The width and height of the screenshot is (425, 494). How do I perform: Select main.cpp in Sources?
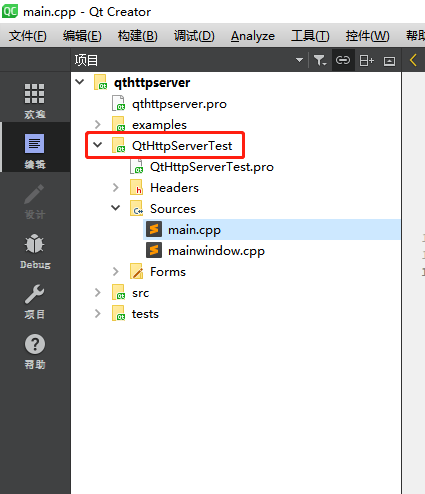tap(194, 230)
